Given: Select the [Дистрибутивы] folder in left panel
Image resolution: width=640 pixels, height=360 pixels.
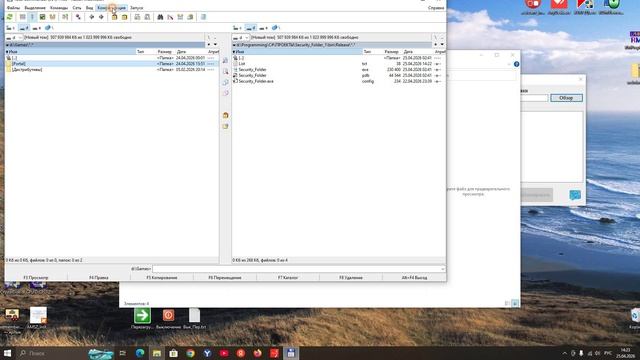Looking at the screenshot, I should (x=111, y=69).
